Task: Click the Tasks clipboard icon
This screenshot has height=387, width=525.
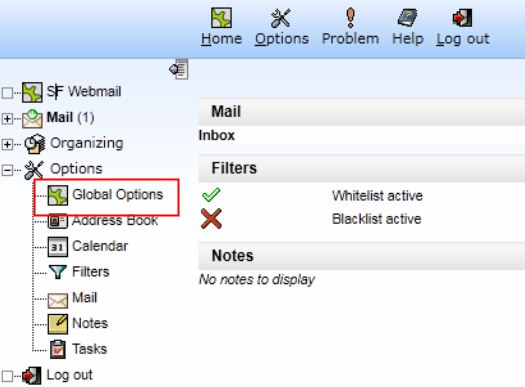Action: click(x=58, y=349)
